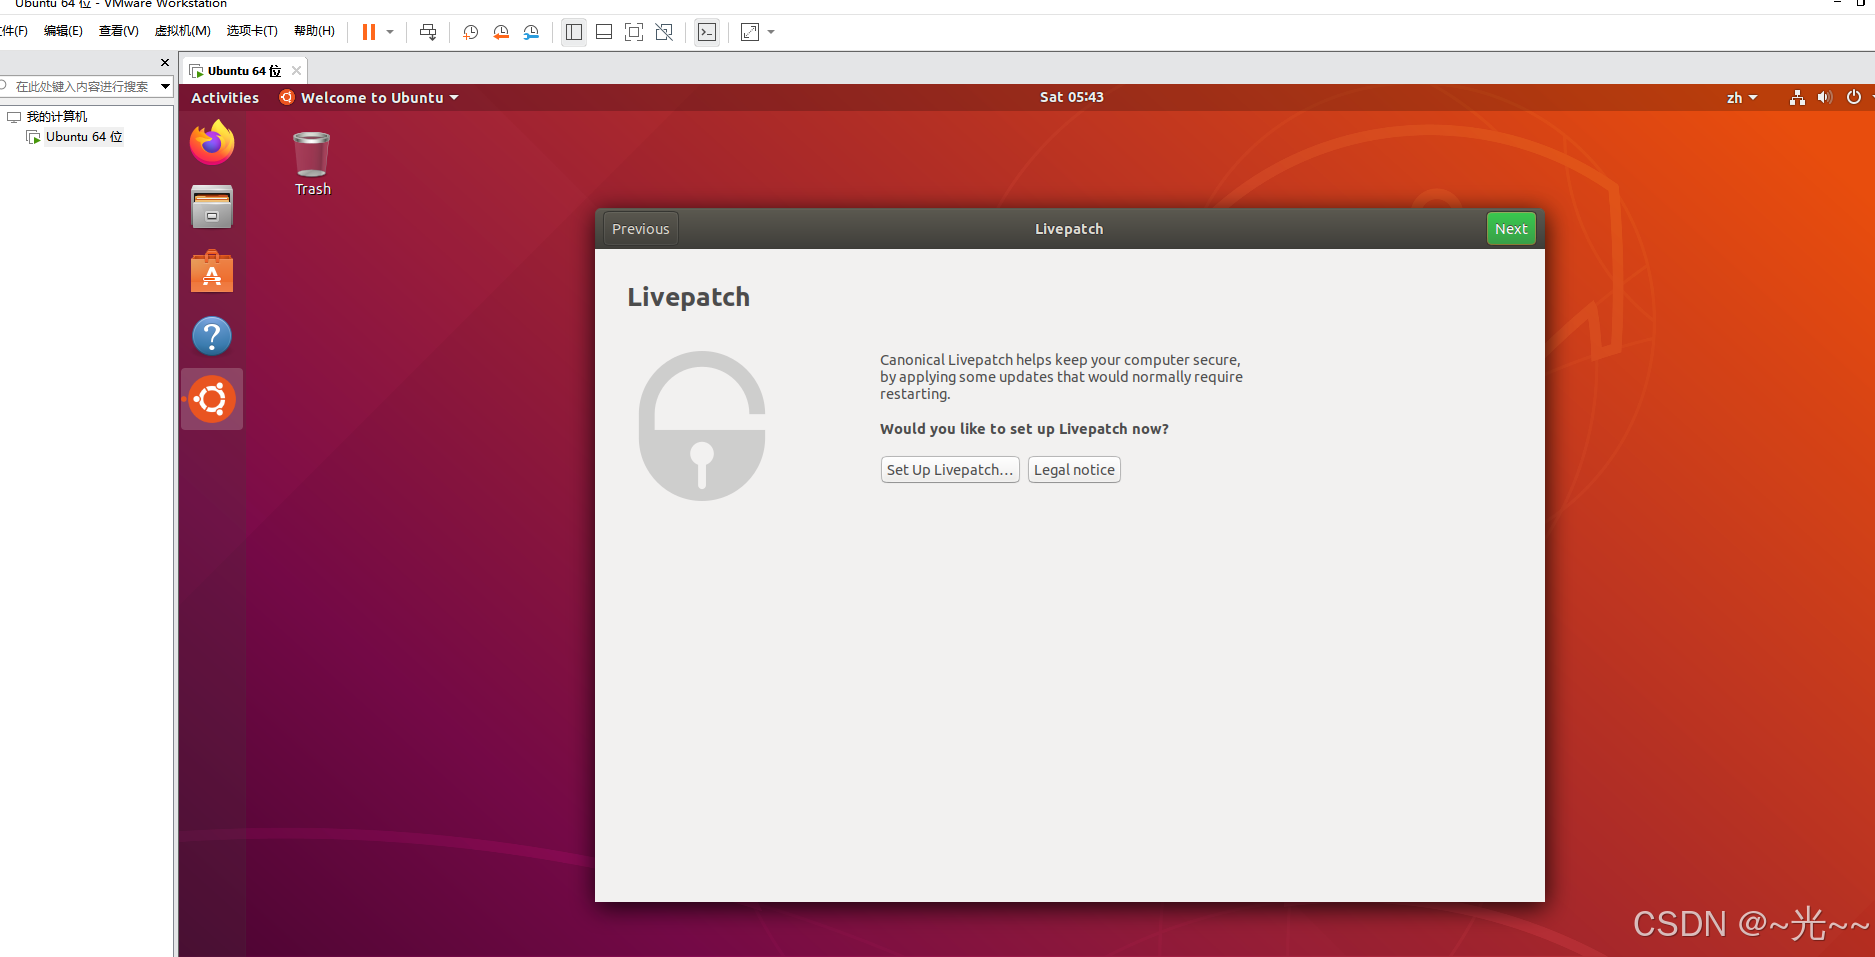
Task: Revert to snapshot using the orange arrow clock icon
Action: point(501,32)
